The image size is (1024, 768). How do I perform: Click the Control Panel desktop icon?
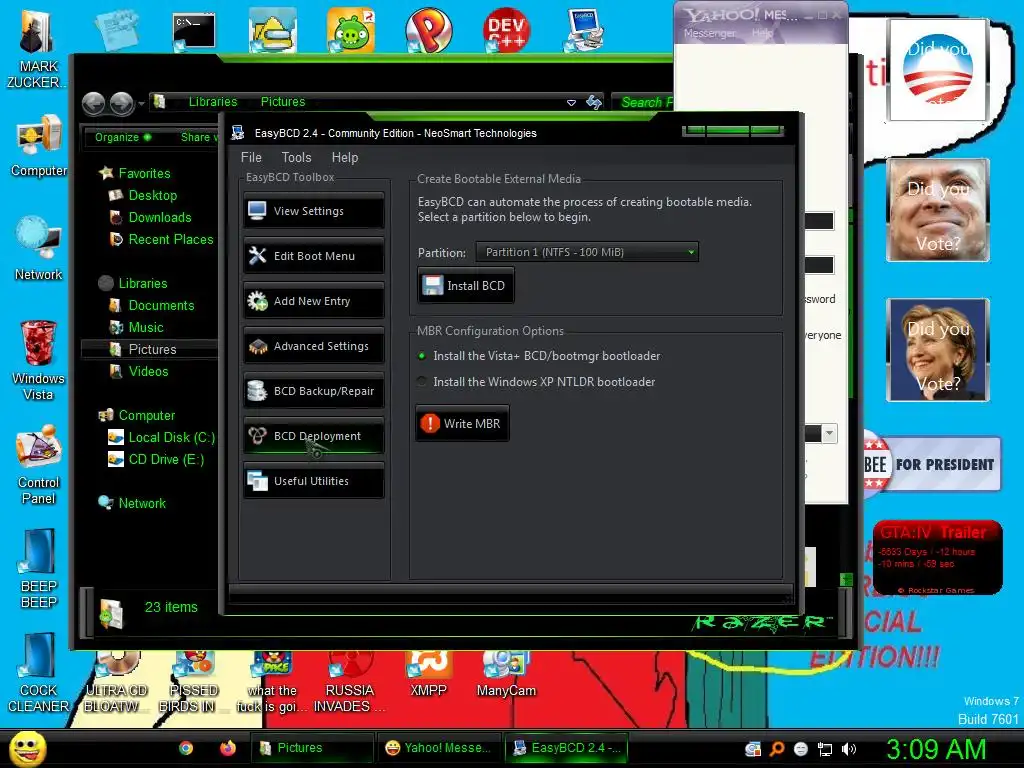coord(39,465)
